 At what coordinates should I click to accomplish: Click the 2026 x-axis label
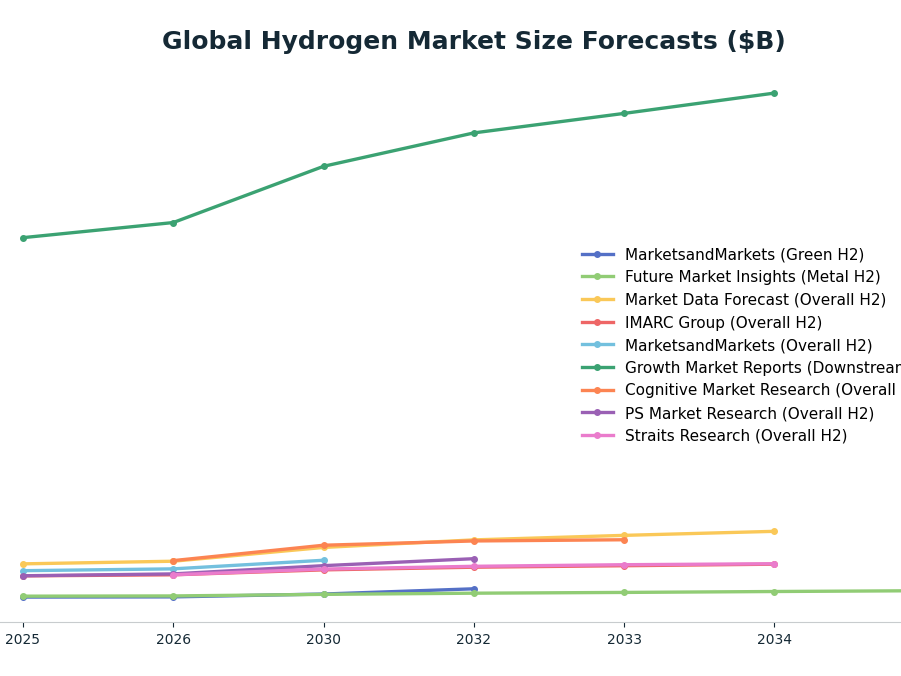tap(174, 640)
